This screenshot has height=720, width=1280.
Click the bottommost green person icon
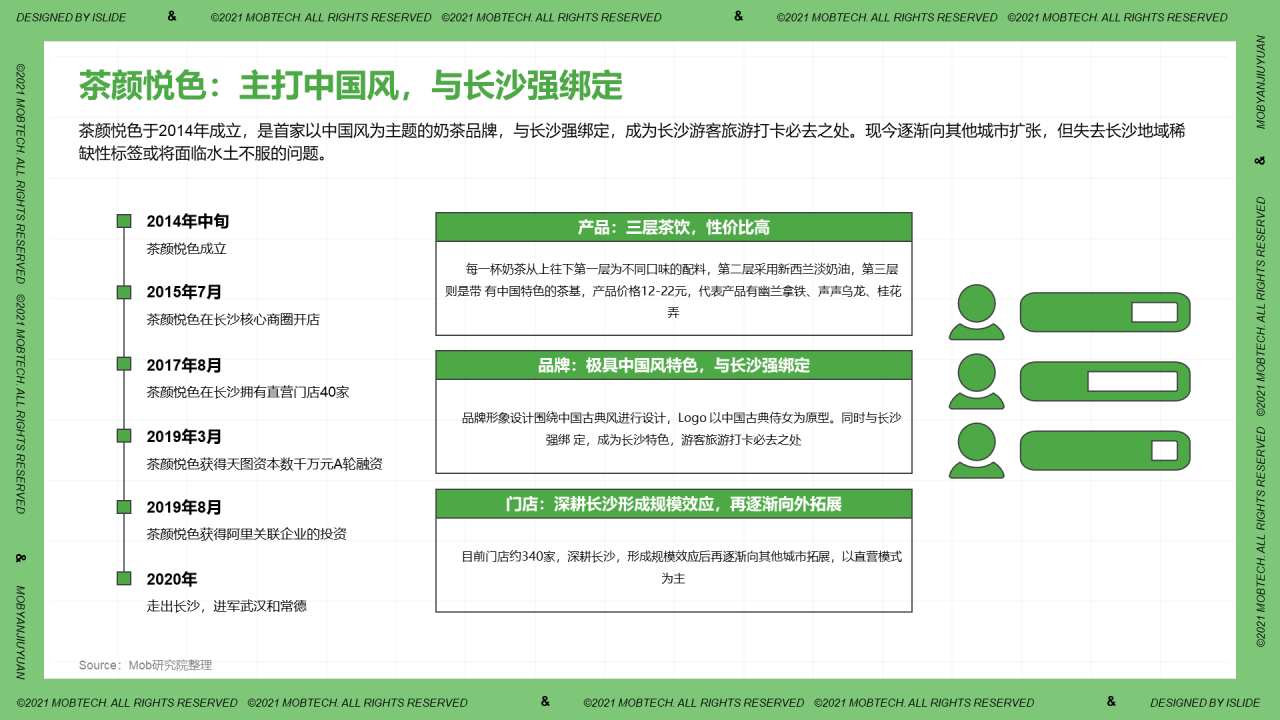(977, 451)
